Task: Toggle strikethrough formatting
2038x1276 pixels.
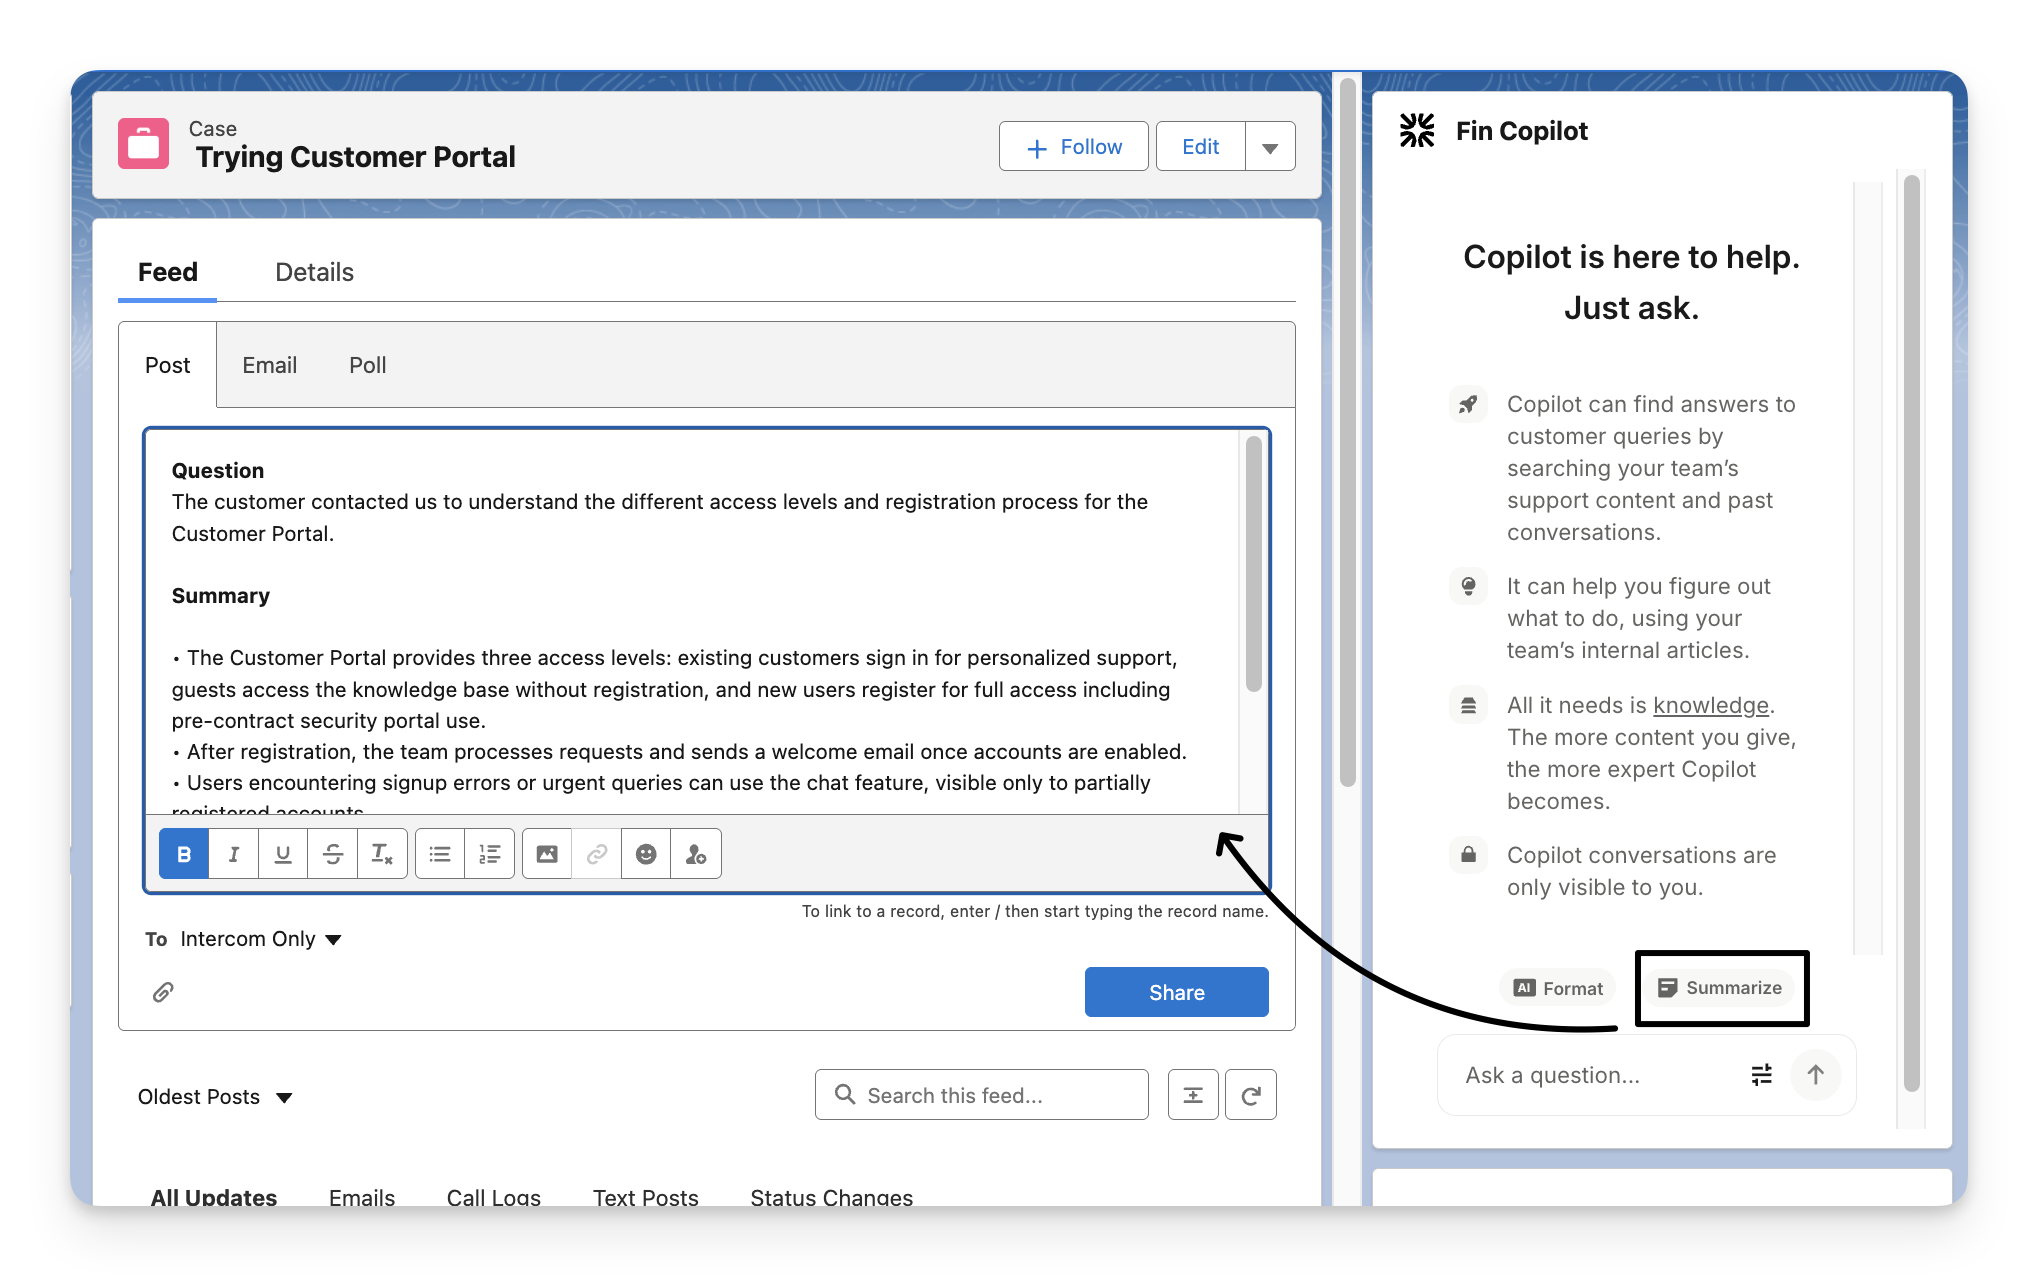Action: tap(333, 854)
